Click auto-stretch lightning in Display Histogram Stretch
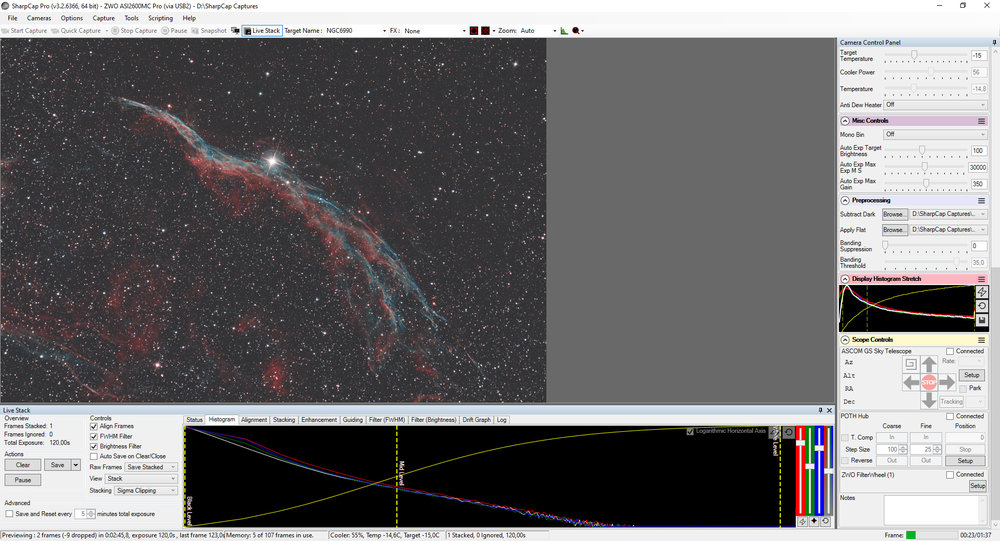The image size is (1000, 541). tap(982, 292)
